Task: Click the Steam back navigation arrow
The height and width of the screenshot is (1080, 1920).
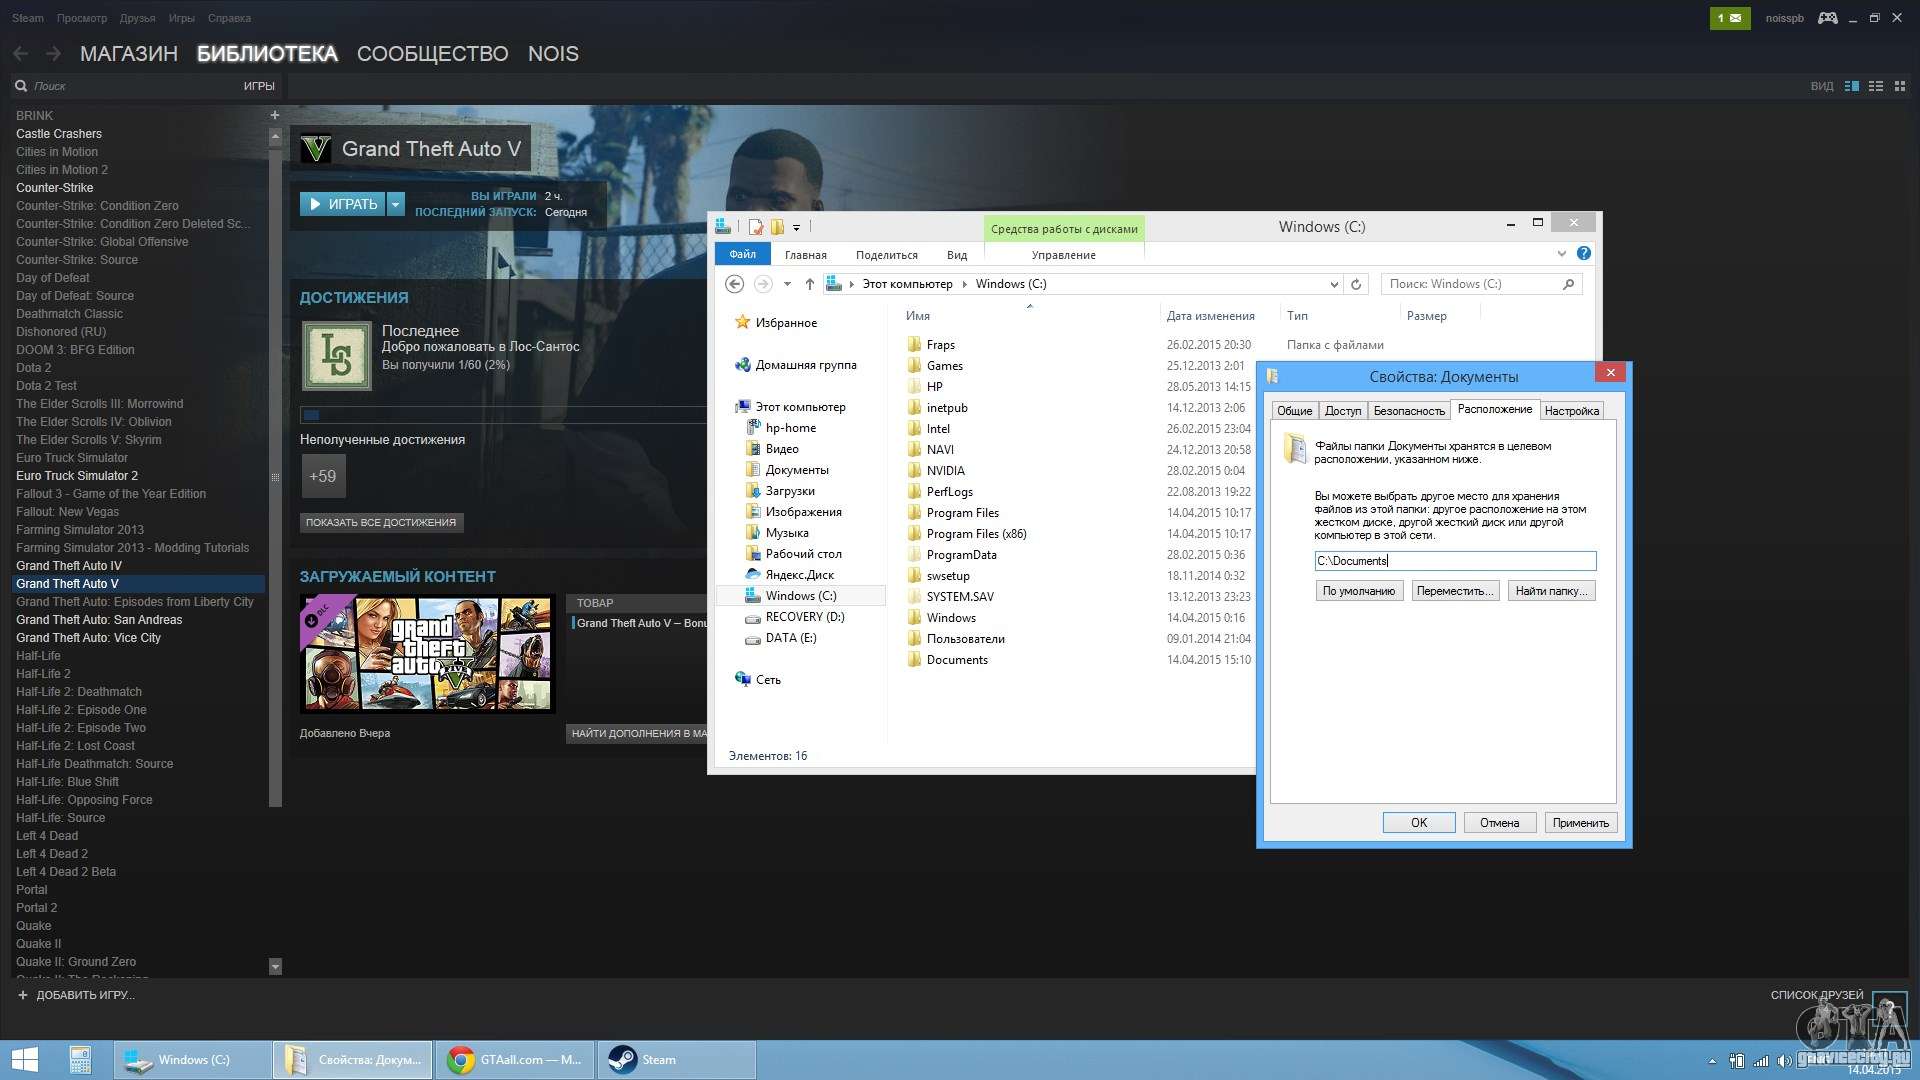Action: (20, 54)
